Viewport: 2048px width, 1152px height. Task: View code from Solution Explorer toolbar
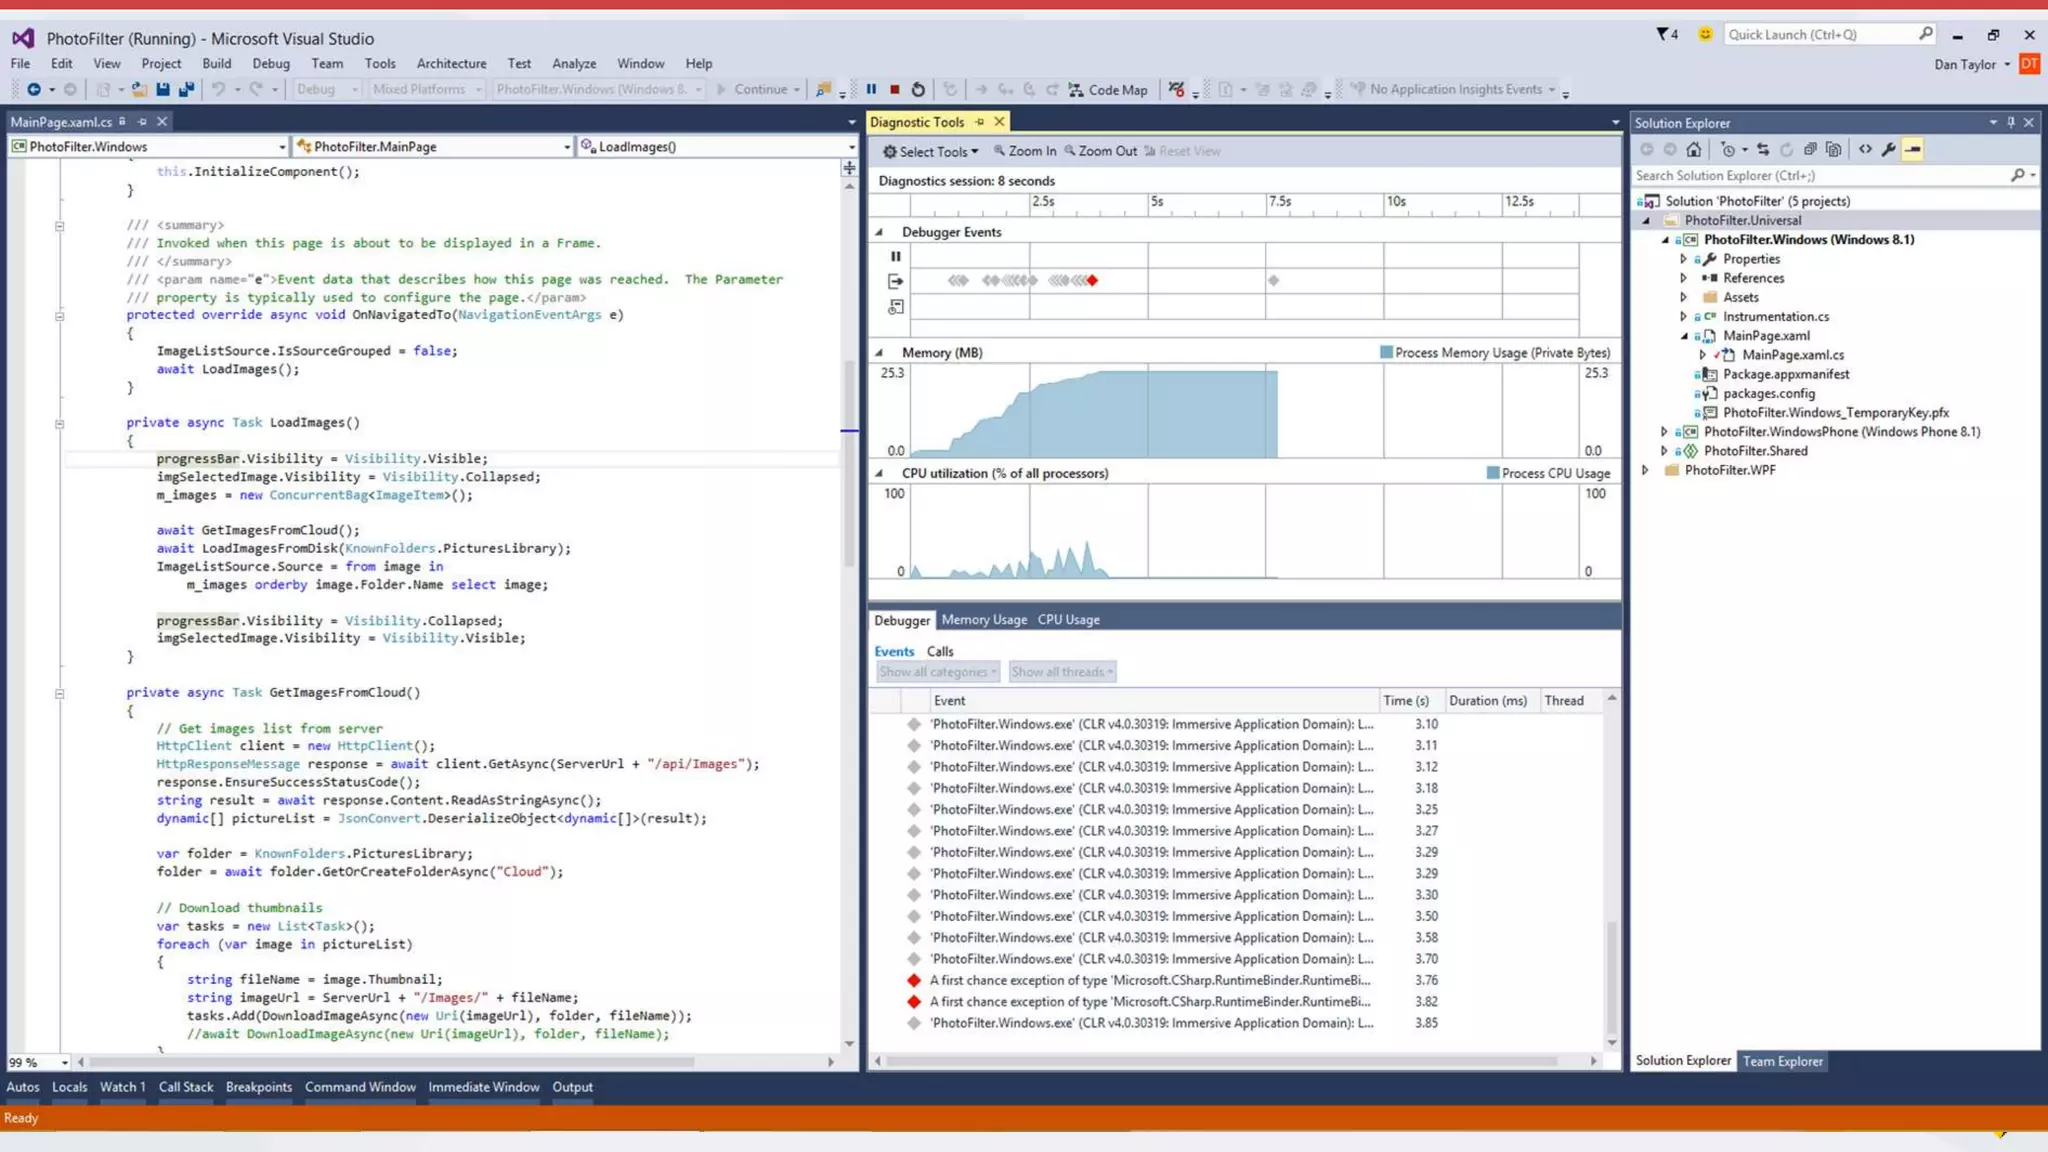[1866, 149]
